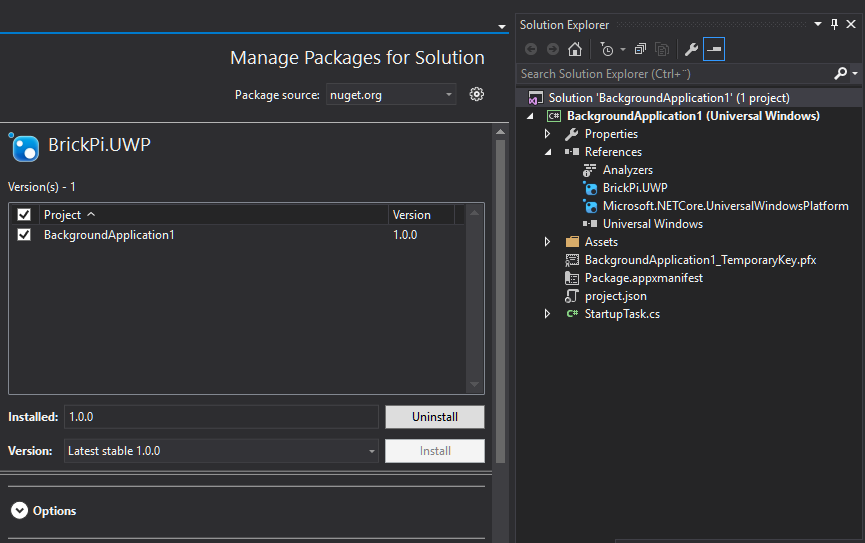Close the Solution Explorer panel
The width and height of the screenshot is (865, 543).
(851, 24)
